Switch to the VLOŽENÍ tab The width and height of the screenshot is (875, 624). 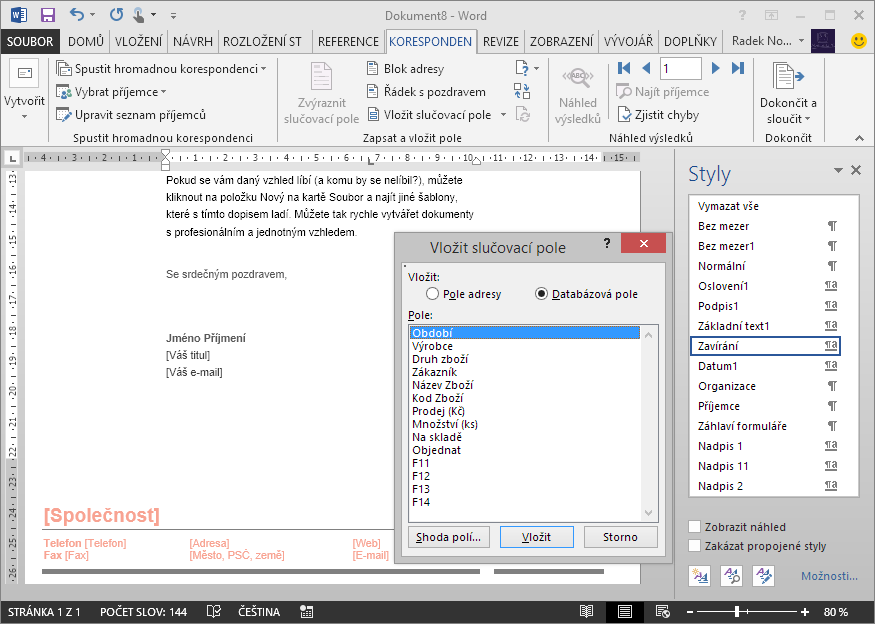tap(138, 41)
